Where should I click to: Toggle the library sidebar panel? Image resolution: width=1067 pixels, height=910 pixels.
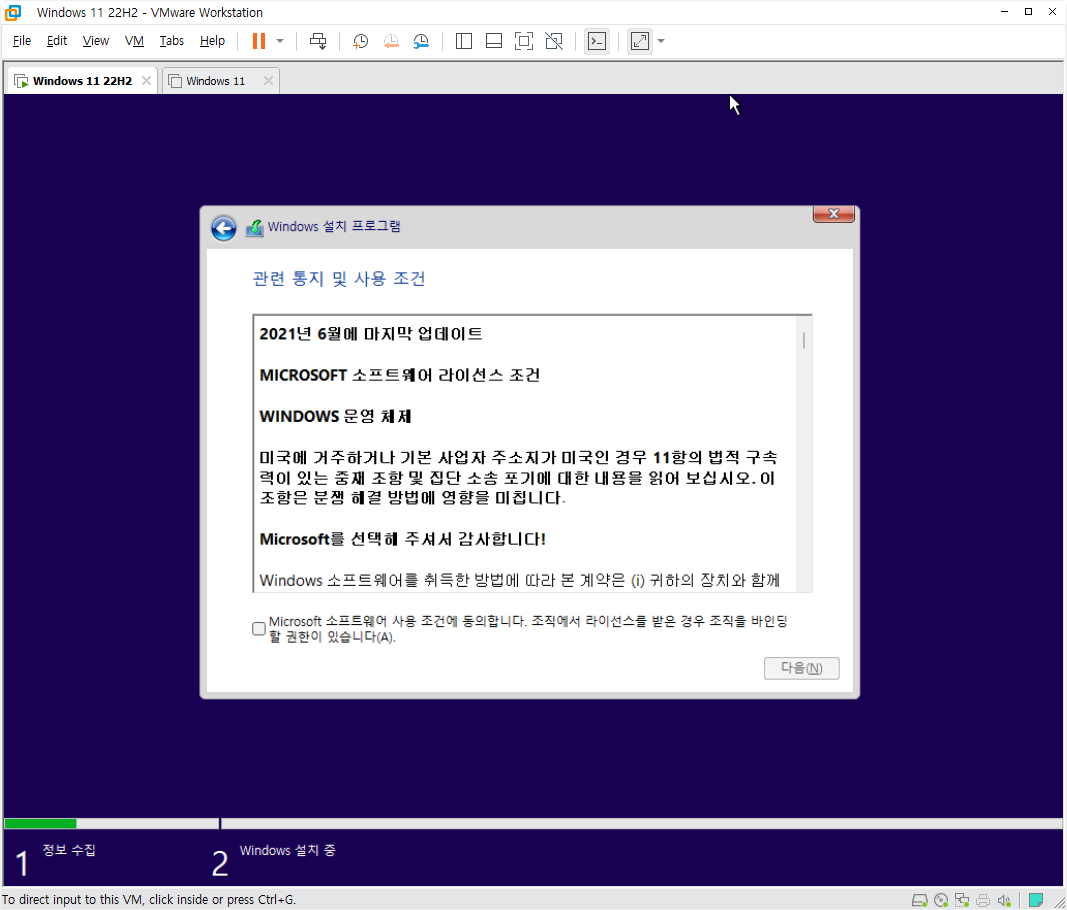463,41
